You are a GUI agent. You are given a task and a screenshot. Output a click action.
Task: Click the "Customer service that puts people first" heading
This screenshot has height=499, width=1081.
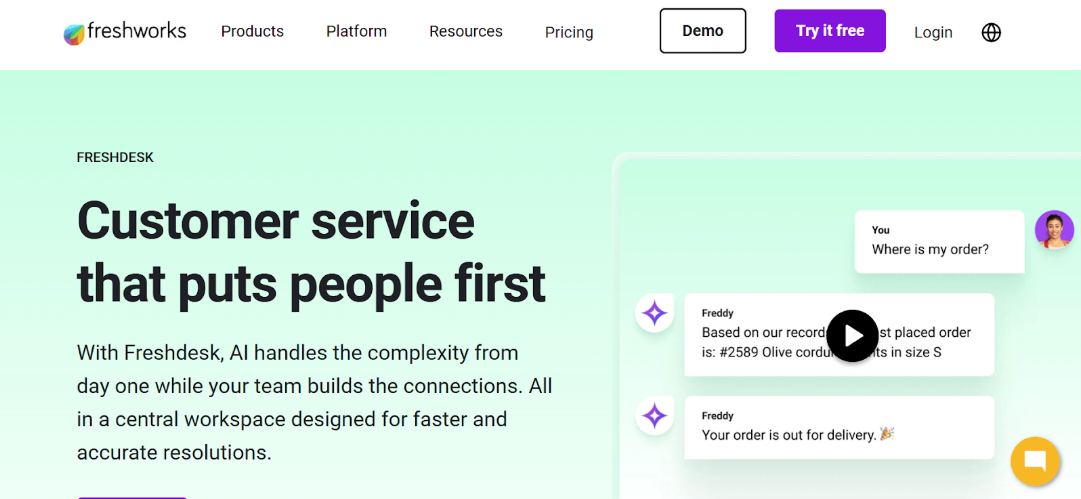(x=311, y=251)
